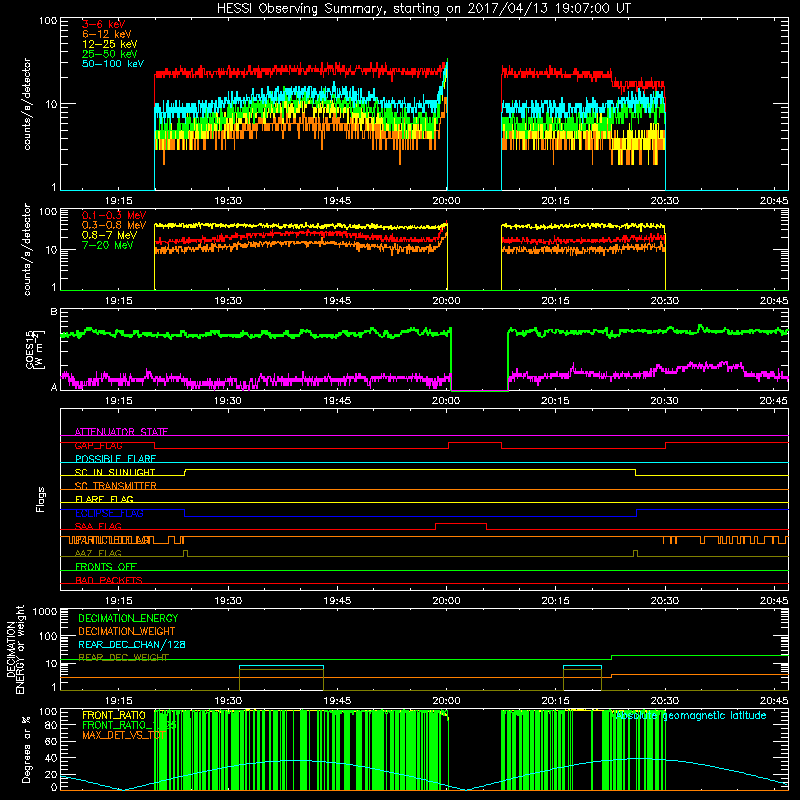Click the FRONT_RATIO legend label

point(114,715)
